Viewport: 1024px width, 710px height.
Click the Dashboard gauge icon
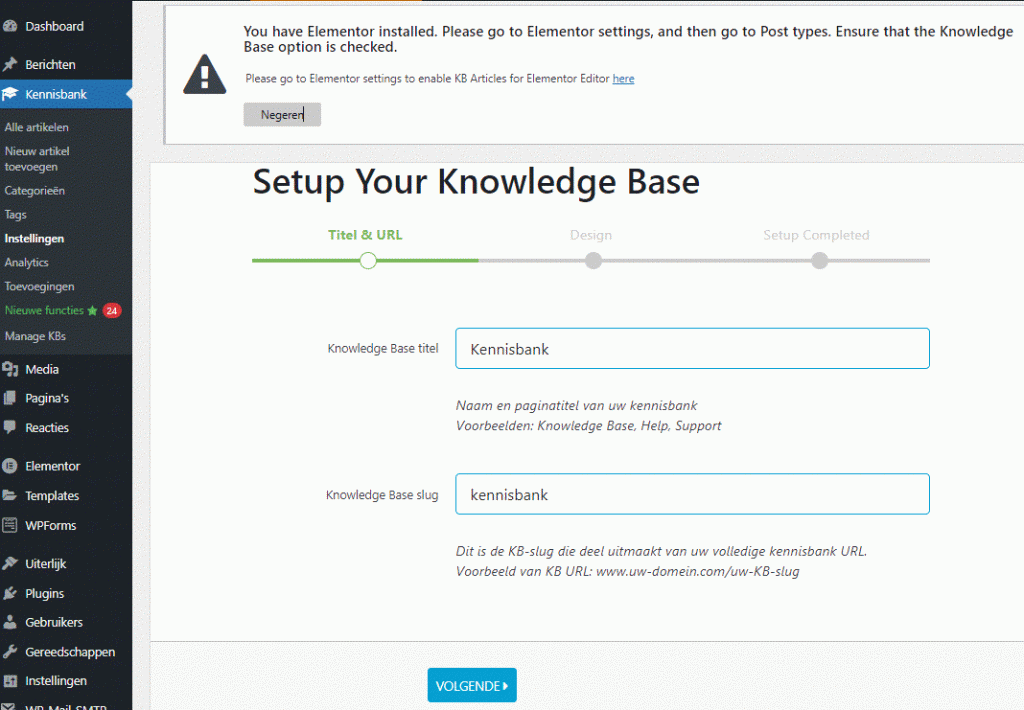(10, 26)
